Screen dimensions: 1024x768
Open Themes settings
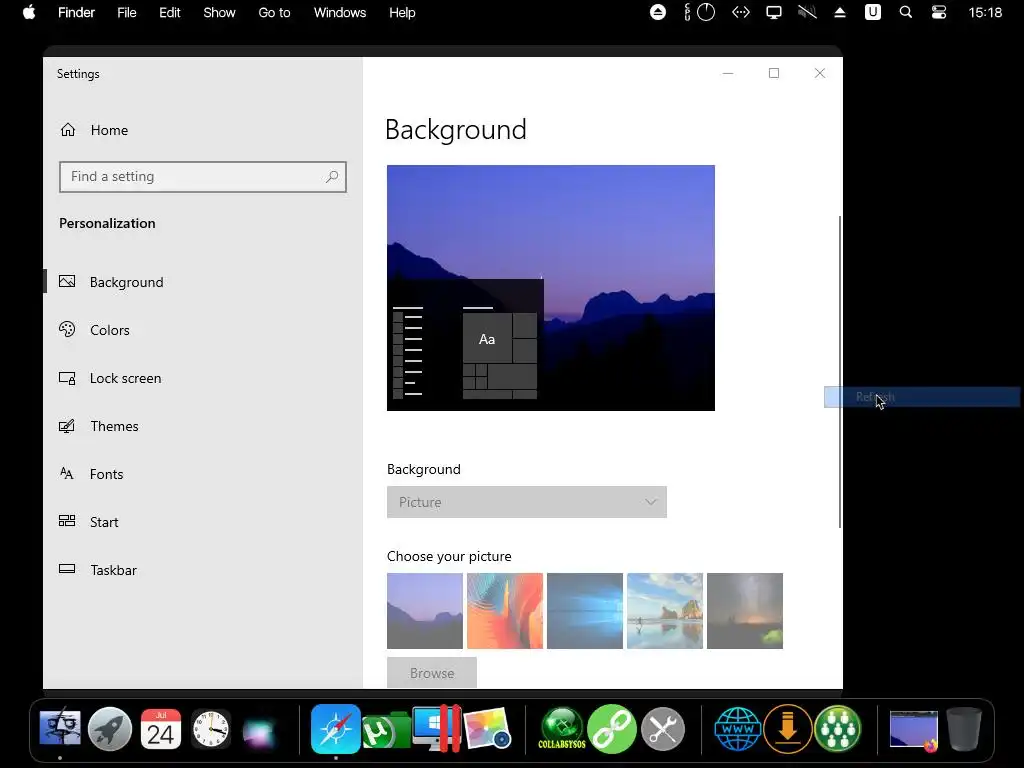(114, 426)
